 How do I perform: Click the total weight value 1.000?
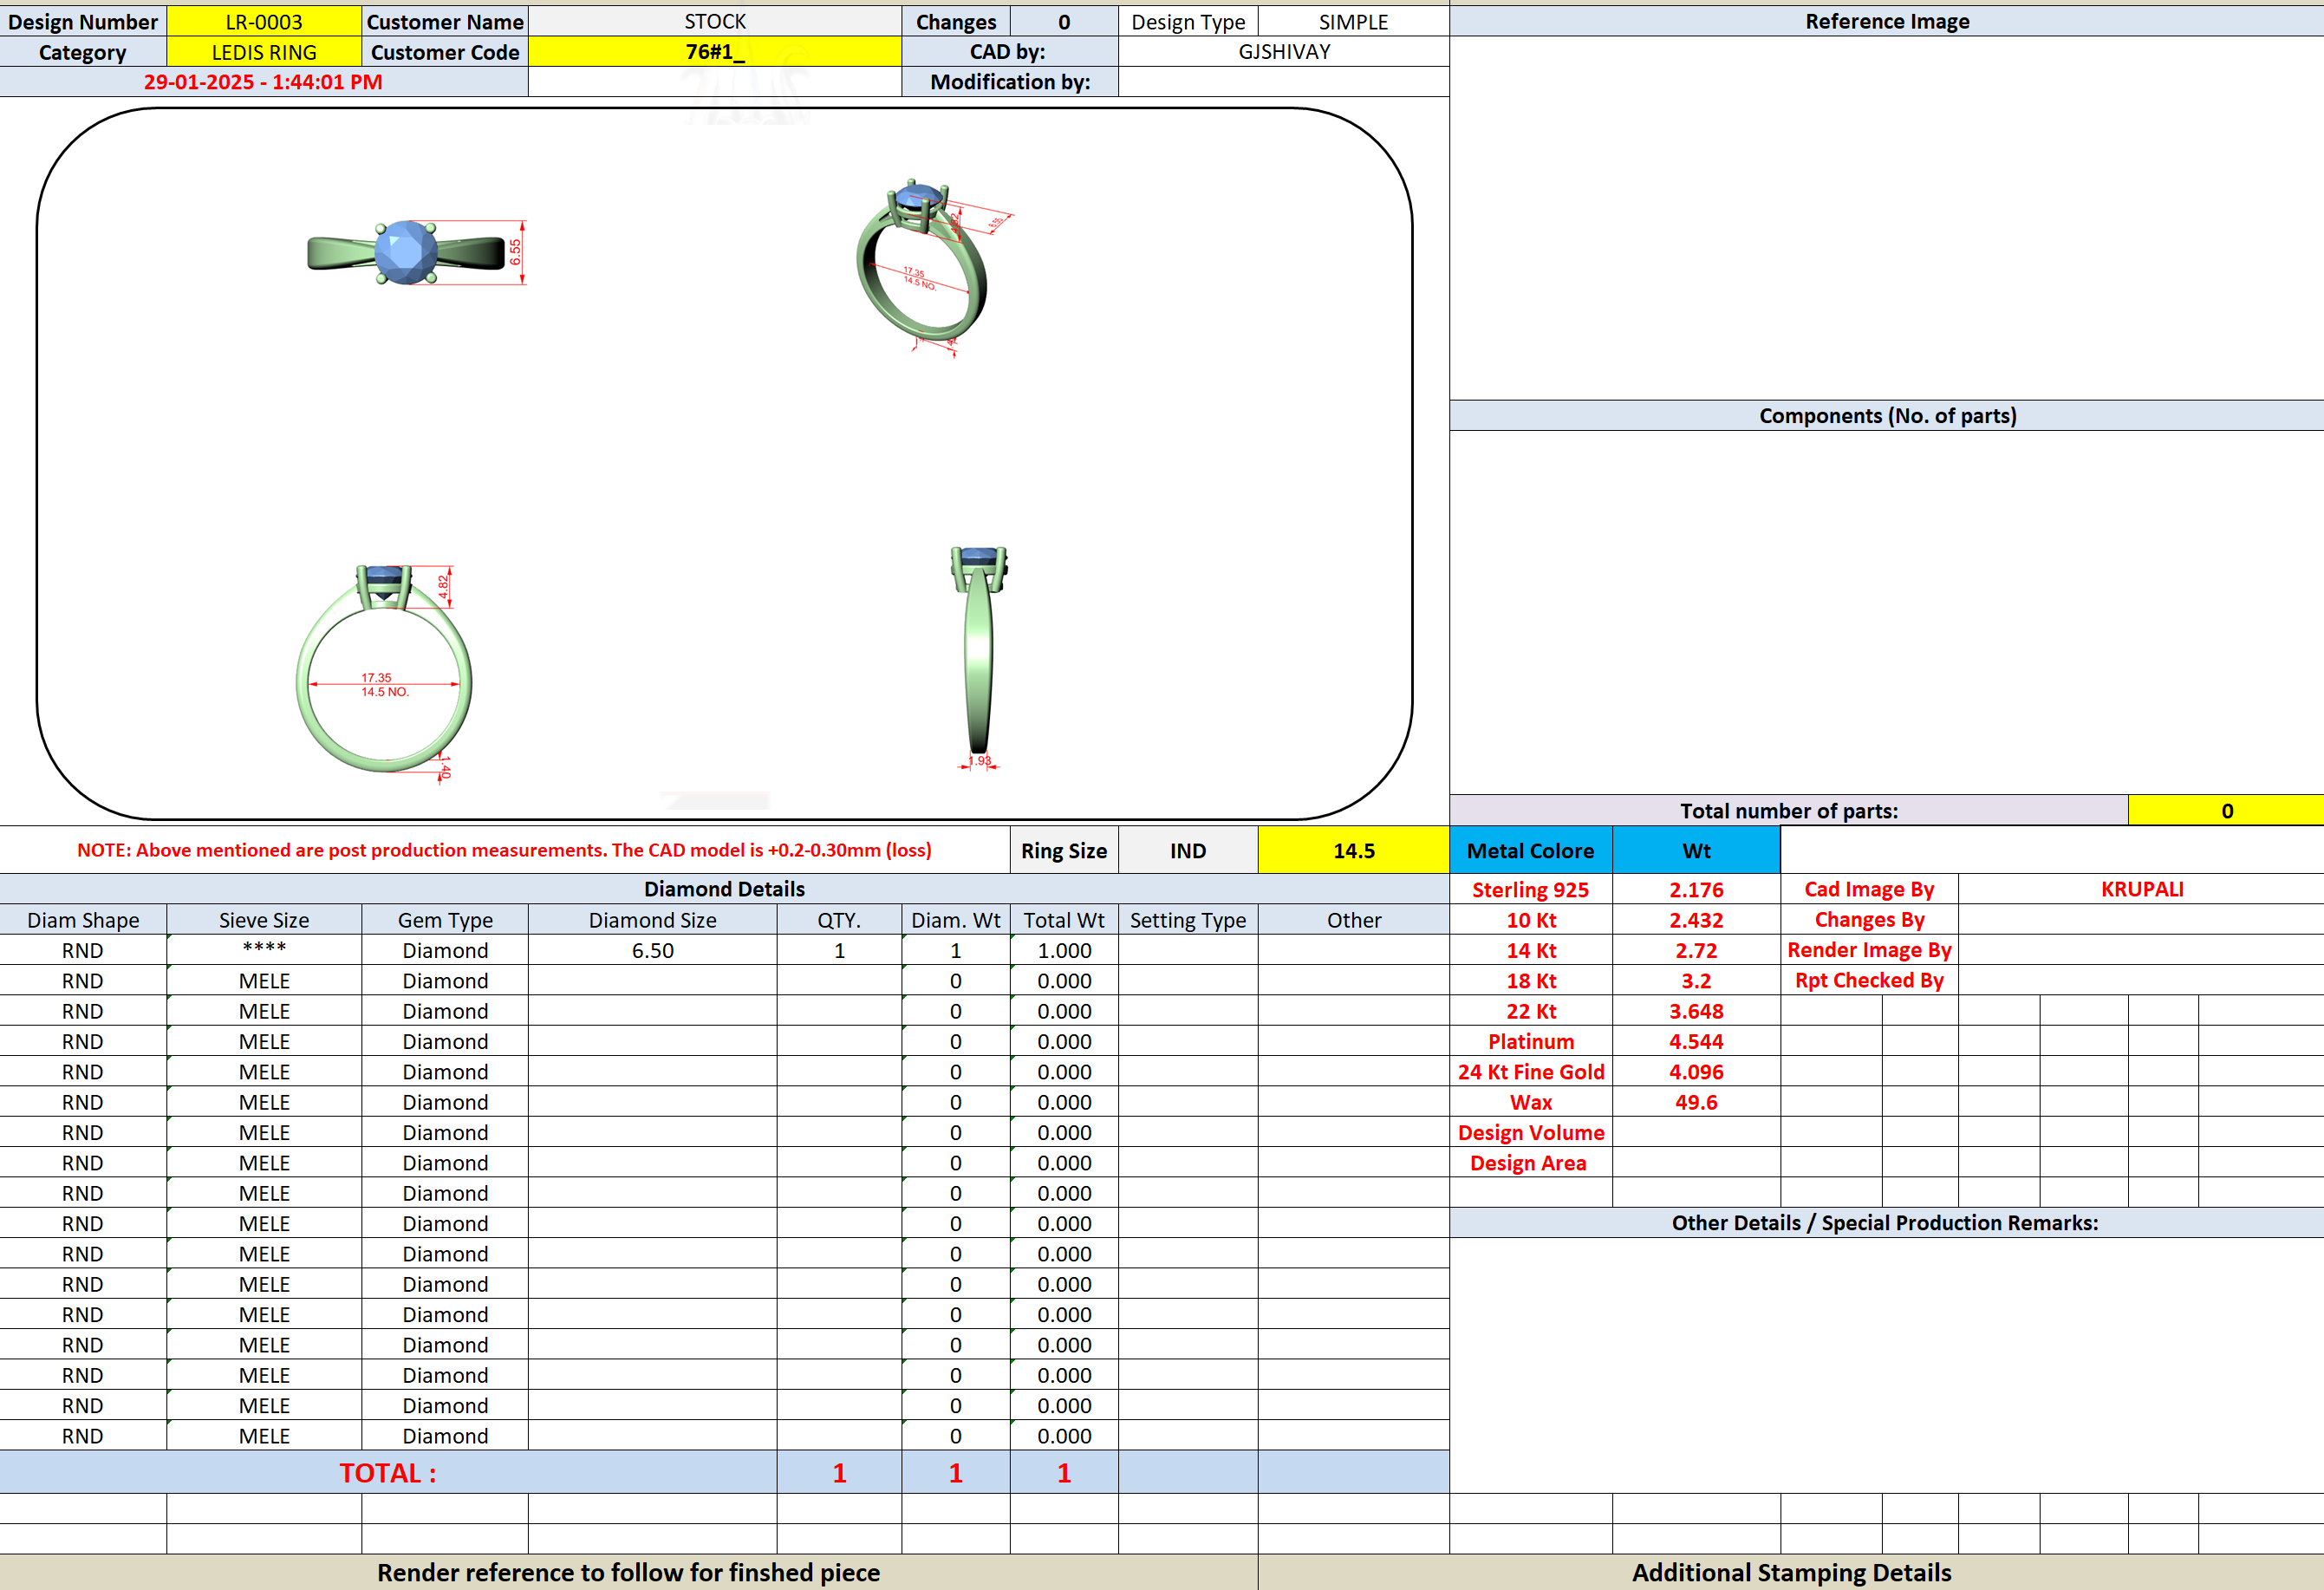1064,950
